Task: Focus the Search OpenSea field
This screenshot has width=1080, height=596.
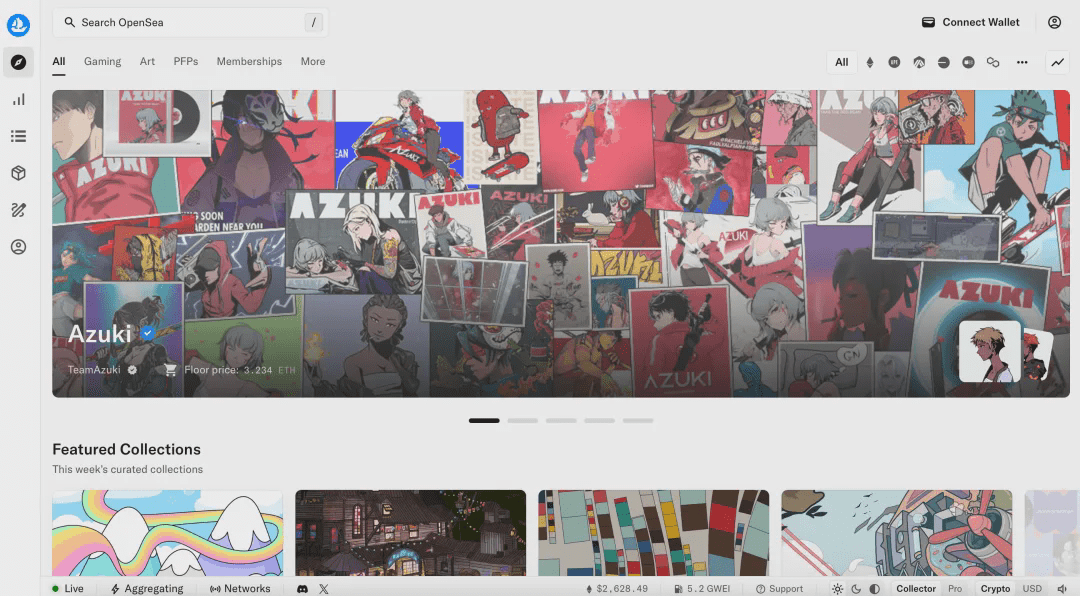Action: point(190,23)
